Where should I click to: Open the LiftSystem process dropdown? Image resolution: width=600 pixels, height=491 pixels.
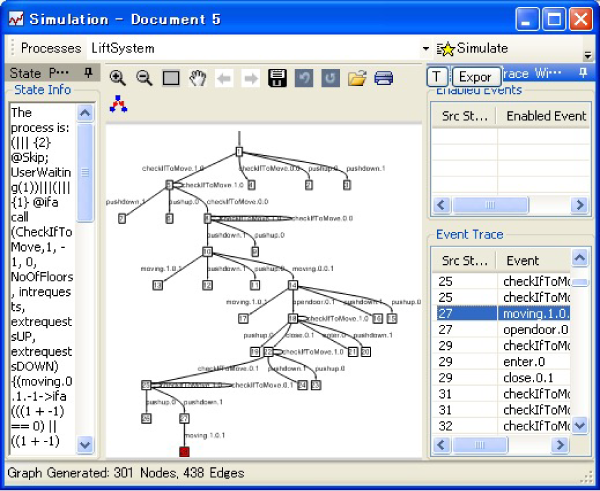tap(425, 48)
